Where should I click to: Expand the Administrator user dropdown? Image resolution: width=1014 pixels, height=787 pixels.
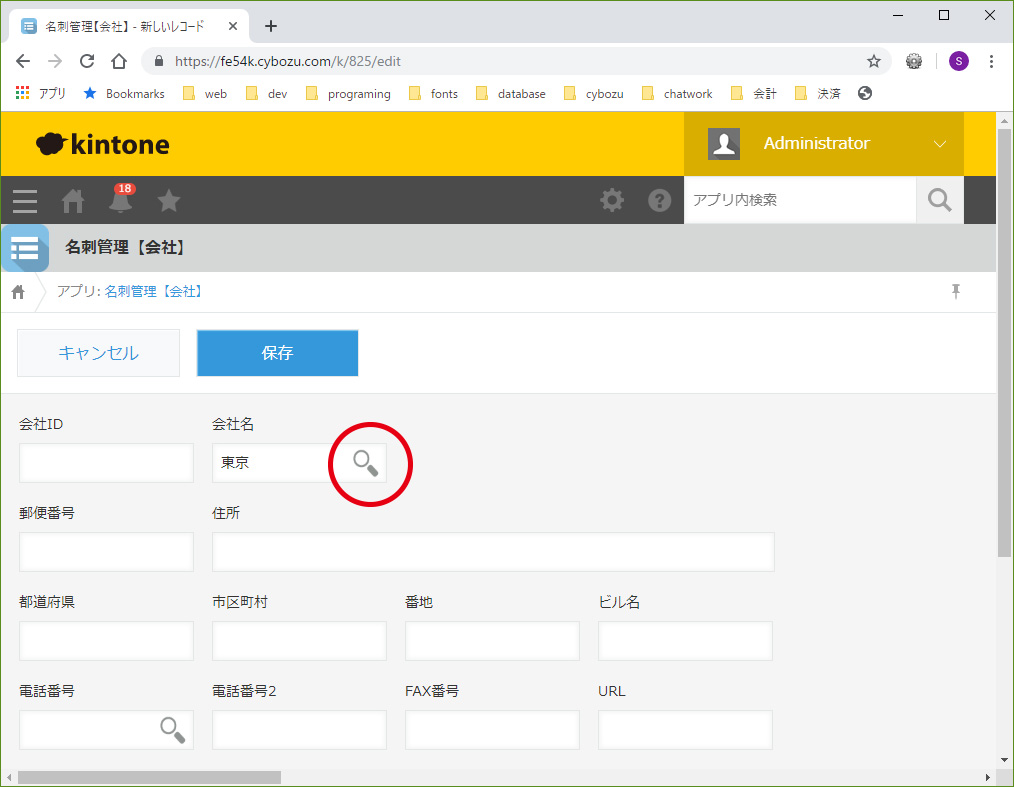coord(940,144)
